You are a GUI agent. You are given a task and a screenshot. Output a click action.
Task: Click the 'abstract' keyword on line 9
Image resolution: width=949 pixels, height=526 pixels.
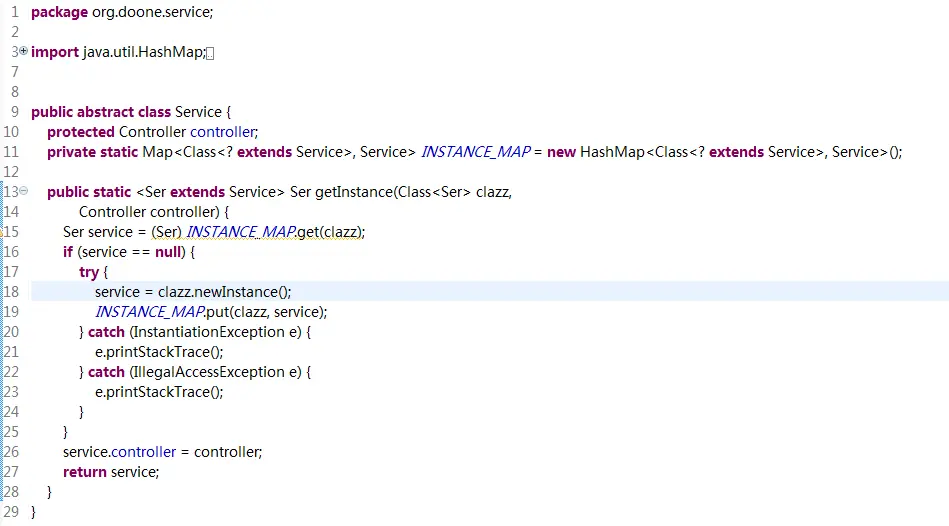point(105,112)
